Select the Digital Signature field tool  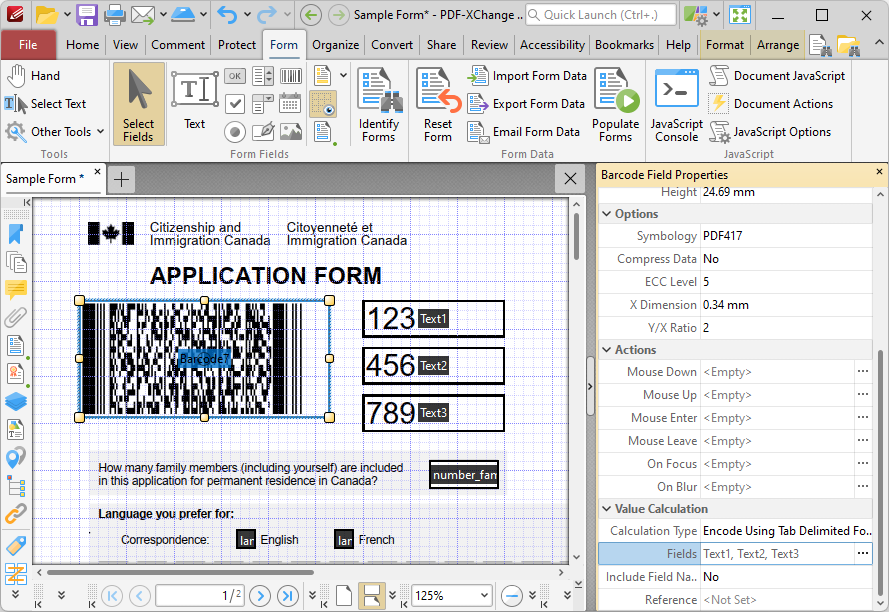263,131
